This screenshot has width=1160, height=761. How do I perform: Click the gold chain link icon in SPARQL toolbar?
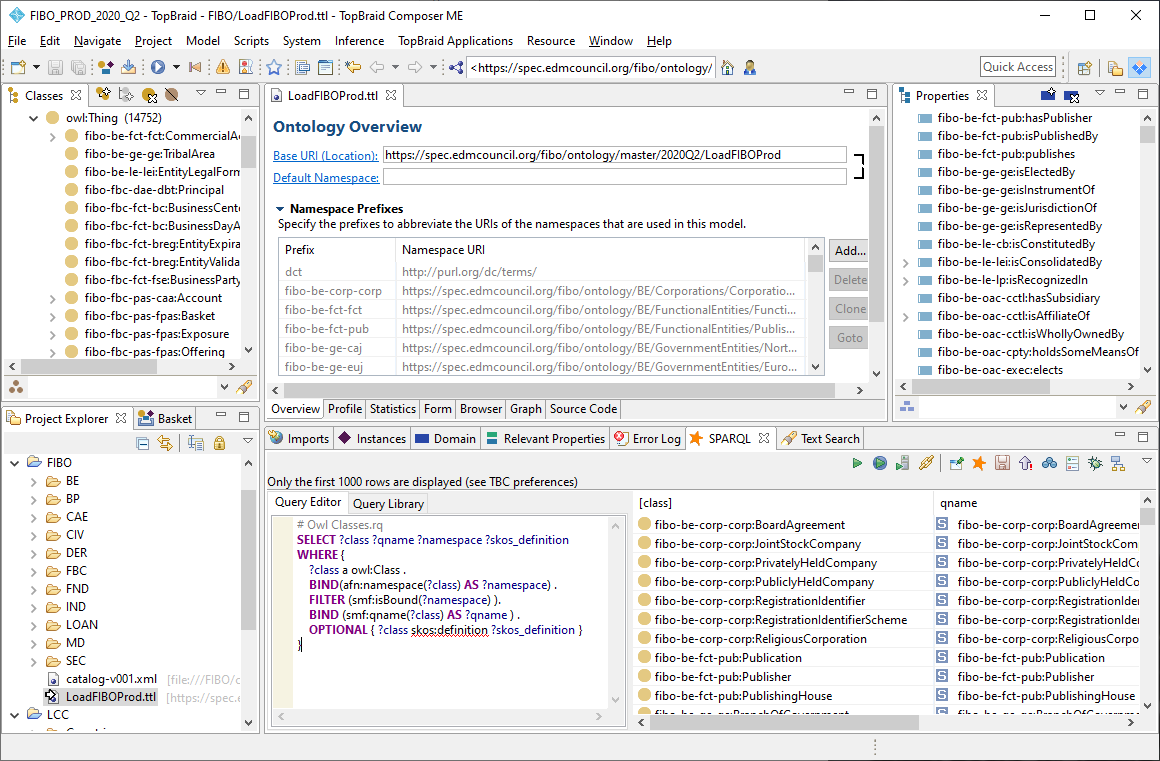925,463
